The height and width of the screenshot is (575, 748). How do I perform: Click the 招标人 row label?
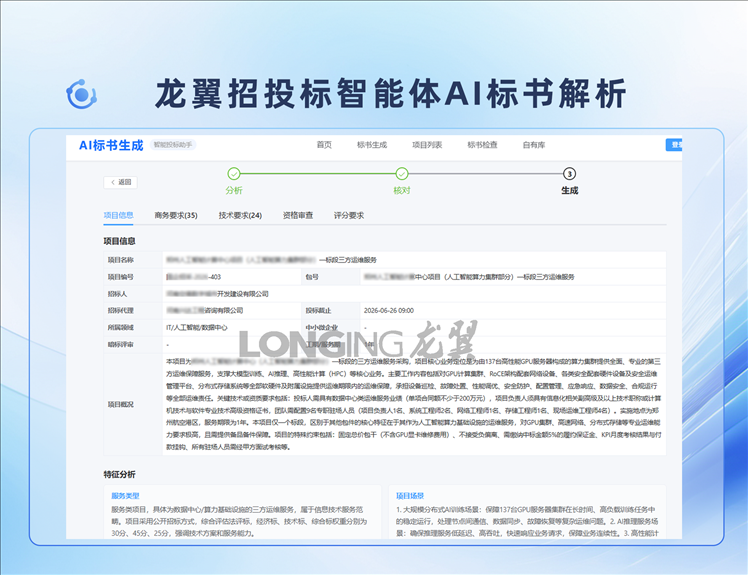pyautogui.click(x=117, y=294)
